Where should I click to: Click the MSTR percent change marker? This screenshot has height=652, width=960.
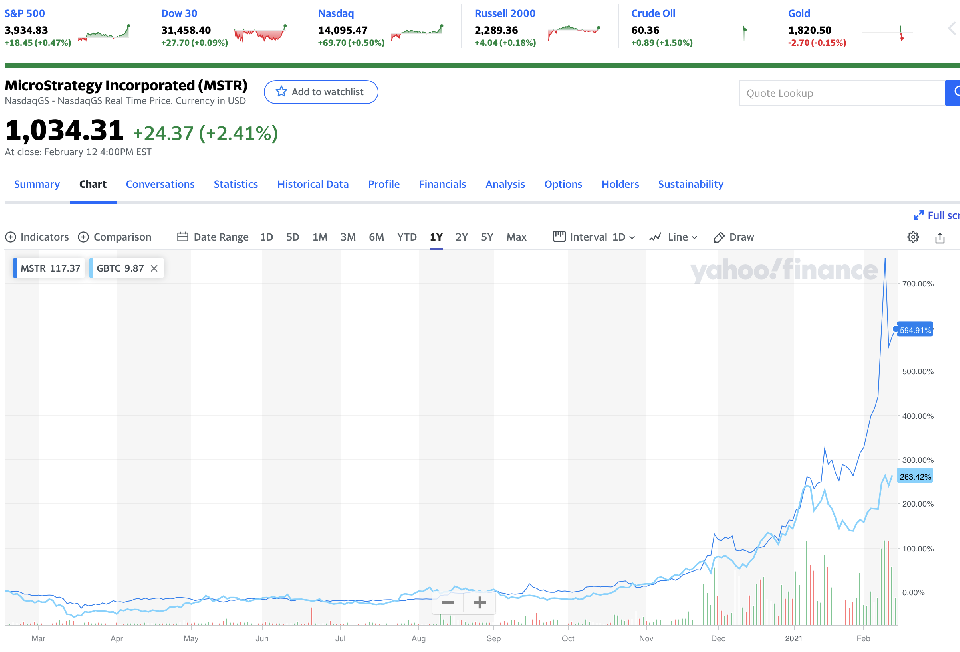click(915, 330)
